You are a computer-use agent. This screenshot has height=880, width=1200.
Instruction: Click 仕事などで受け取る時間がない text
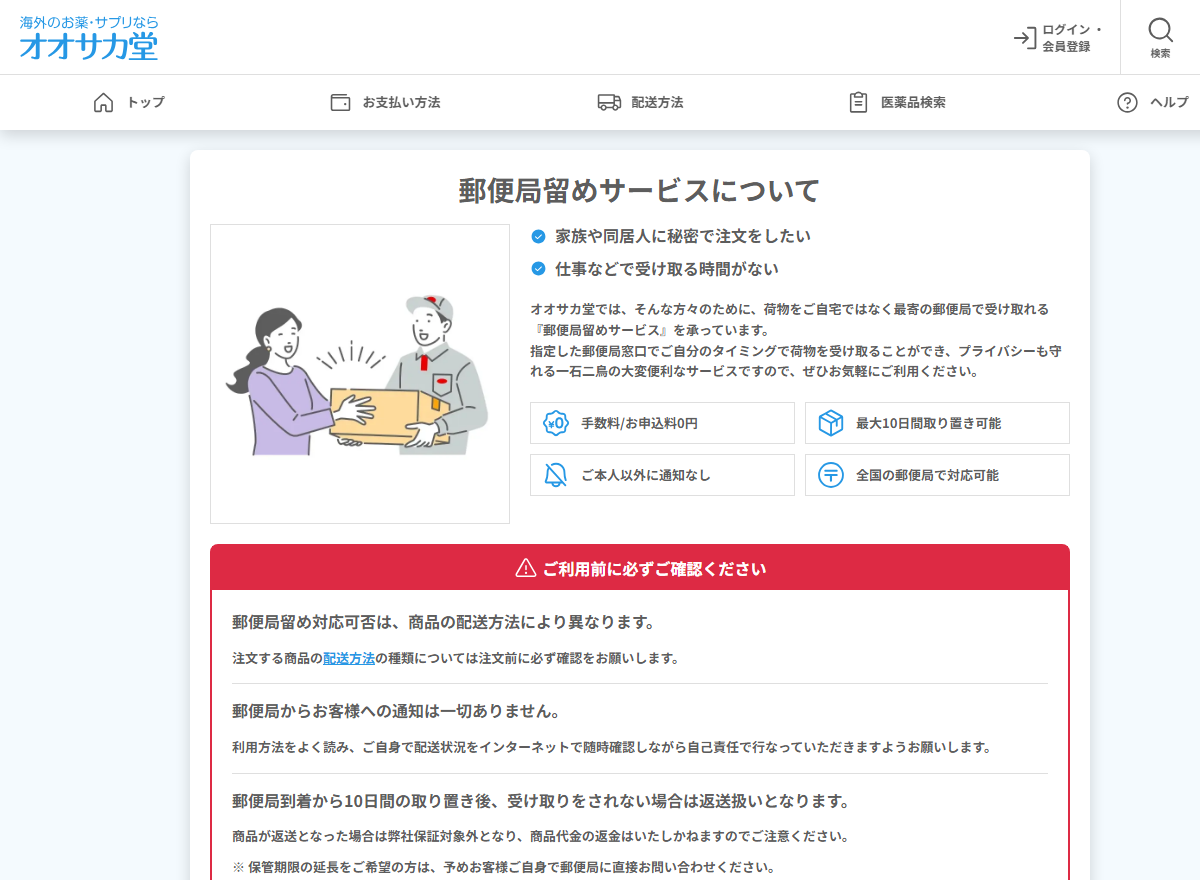pos(667,269)
